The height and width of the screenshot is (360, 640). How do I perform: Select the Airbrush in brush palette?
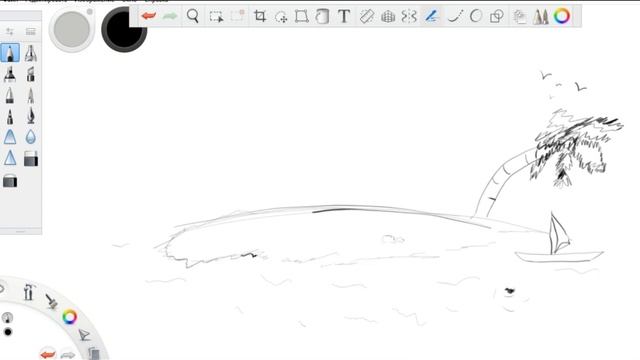pyautogui.click(x=31, y=53)
